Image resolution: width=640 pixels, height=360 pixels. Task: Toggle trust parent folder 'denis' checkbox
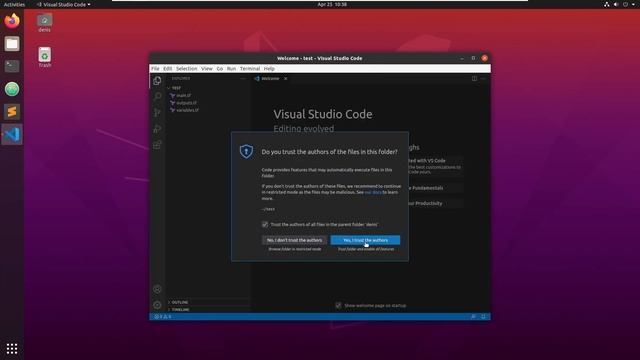pos(265,224)
